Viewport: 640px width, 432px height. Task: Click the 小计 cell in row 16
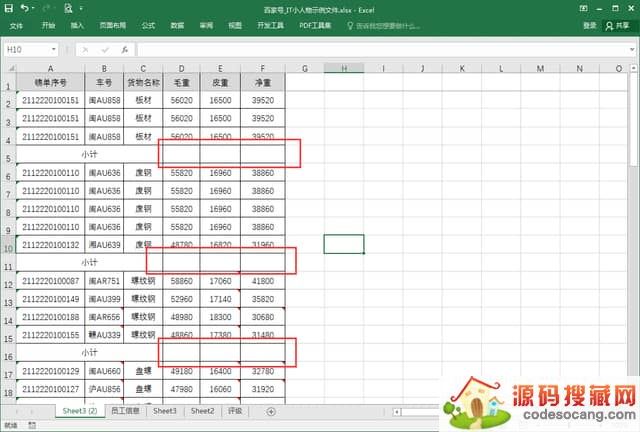coord(89,352)
